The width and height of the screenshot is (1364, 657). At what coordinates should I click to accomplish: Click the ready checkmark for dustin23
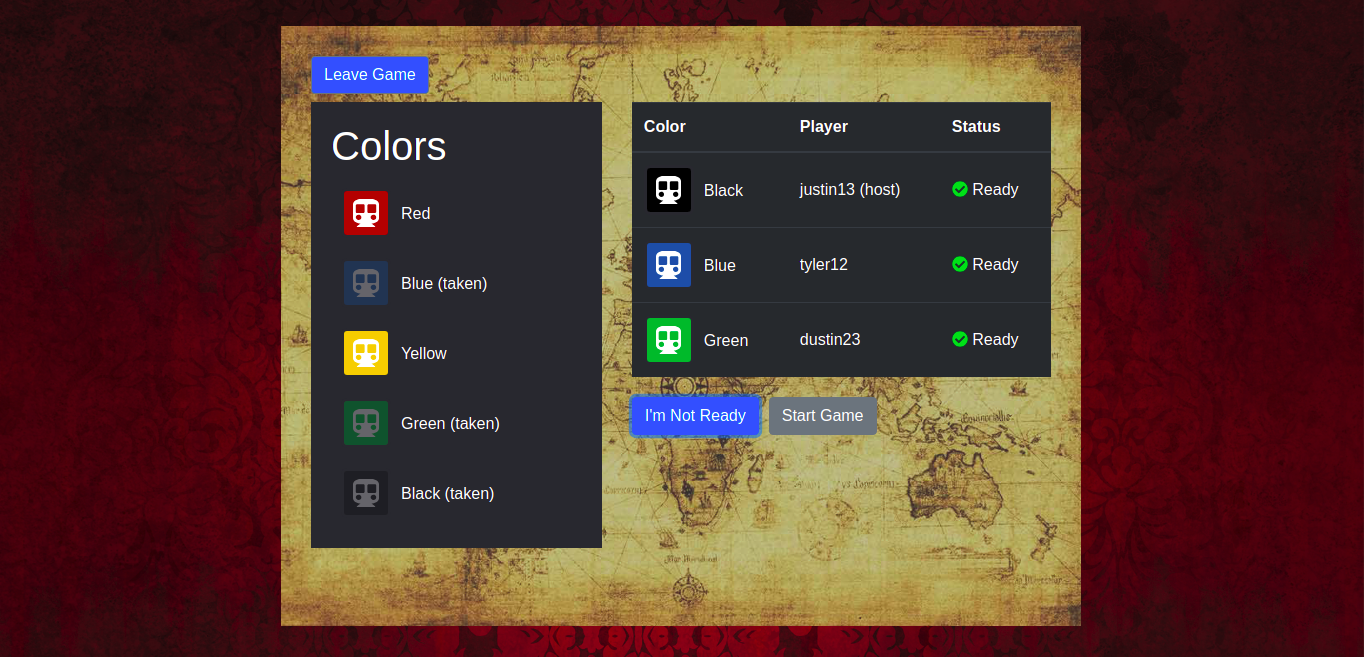[x=960, y=339]
